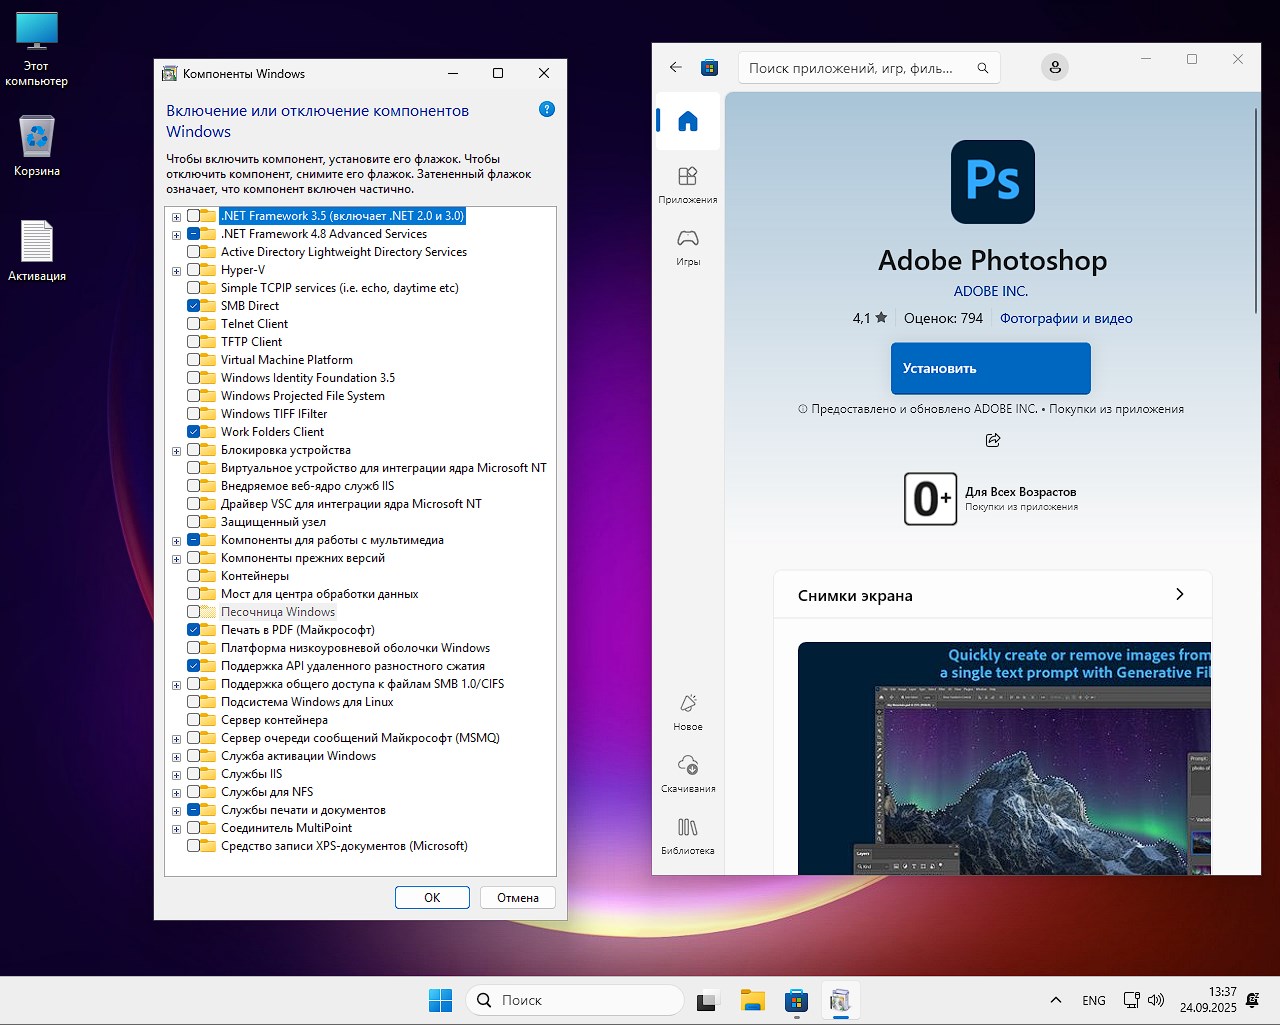The height and width of the screenshot is (1025, 1280).
Task: Open the Games section in Store sidebar
Action: coord(687,246)
